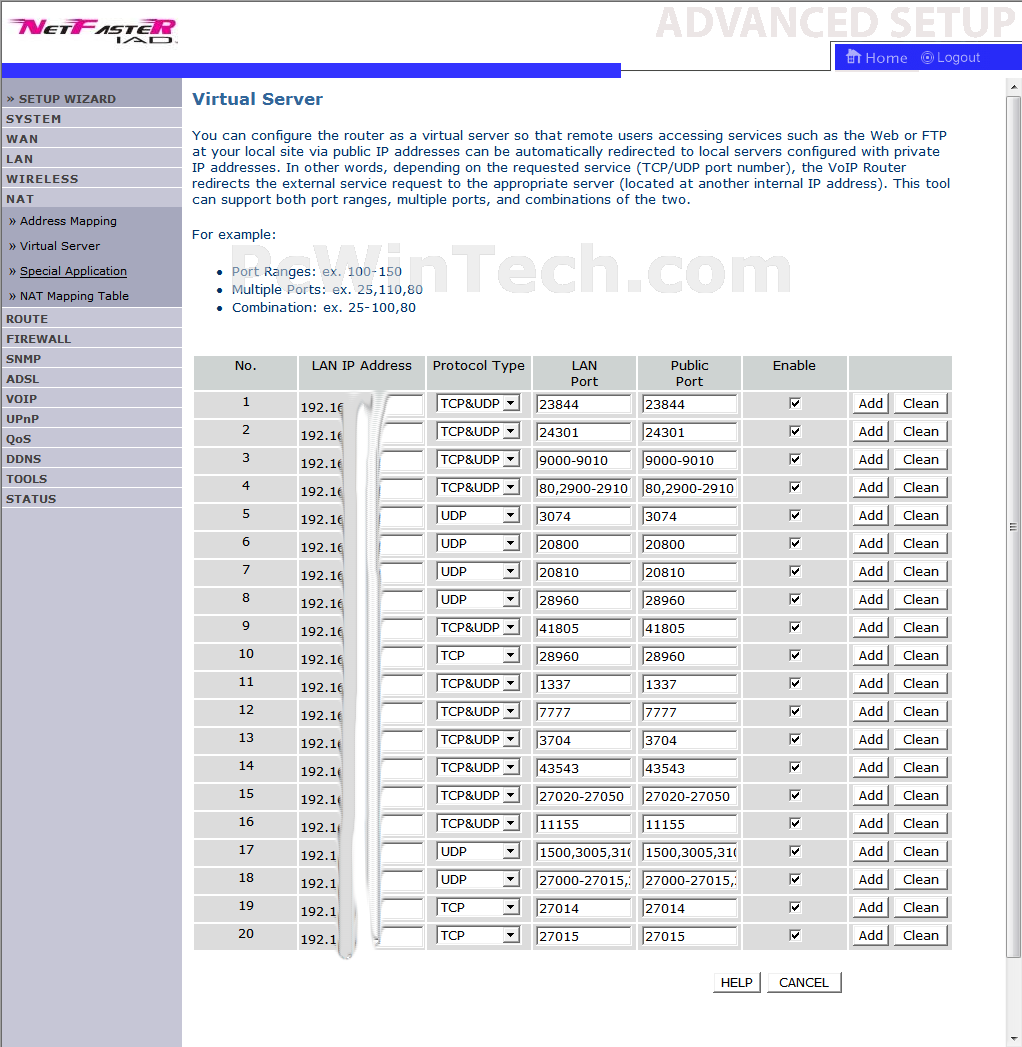Click the NetFaster IAD logo
This screenshot has height=1047, width=1022.
click(x=93, y=30)
